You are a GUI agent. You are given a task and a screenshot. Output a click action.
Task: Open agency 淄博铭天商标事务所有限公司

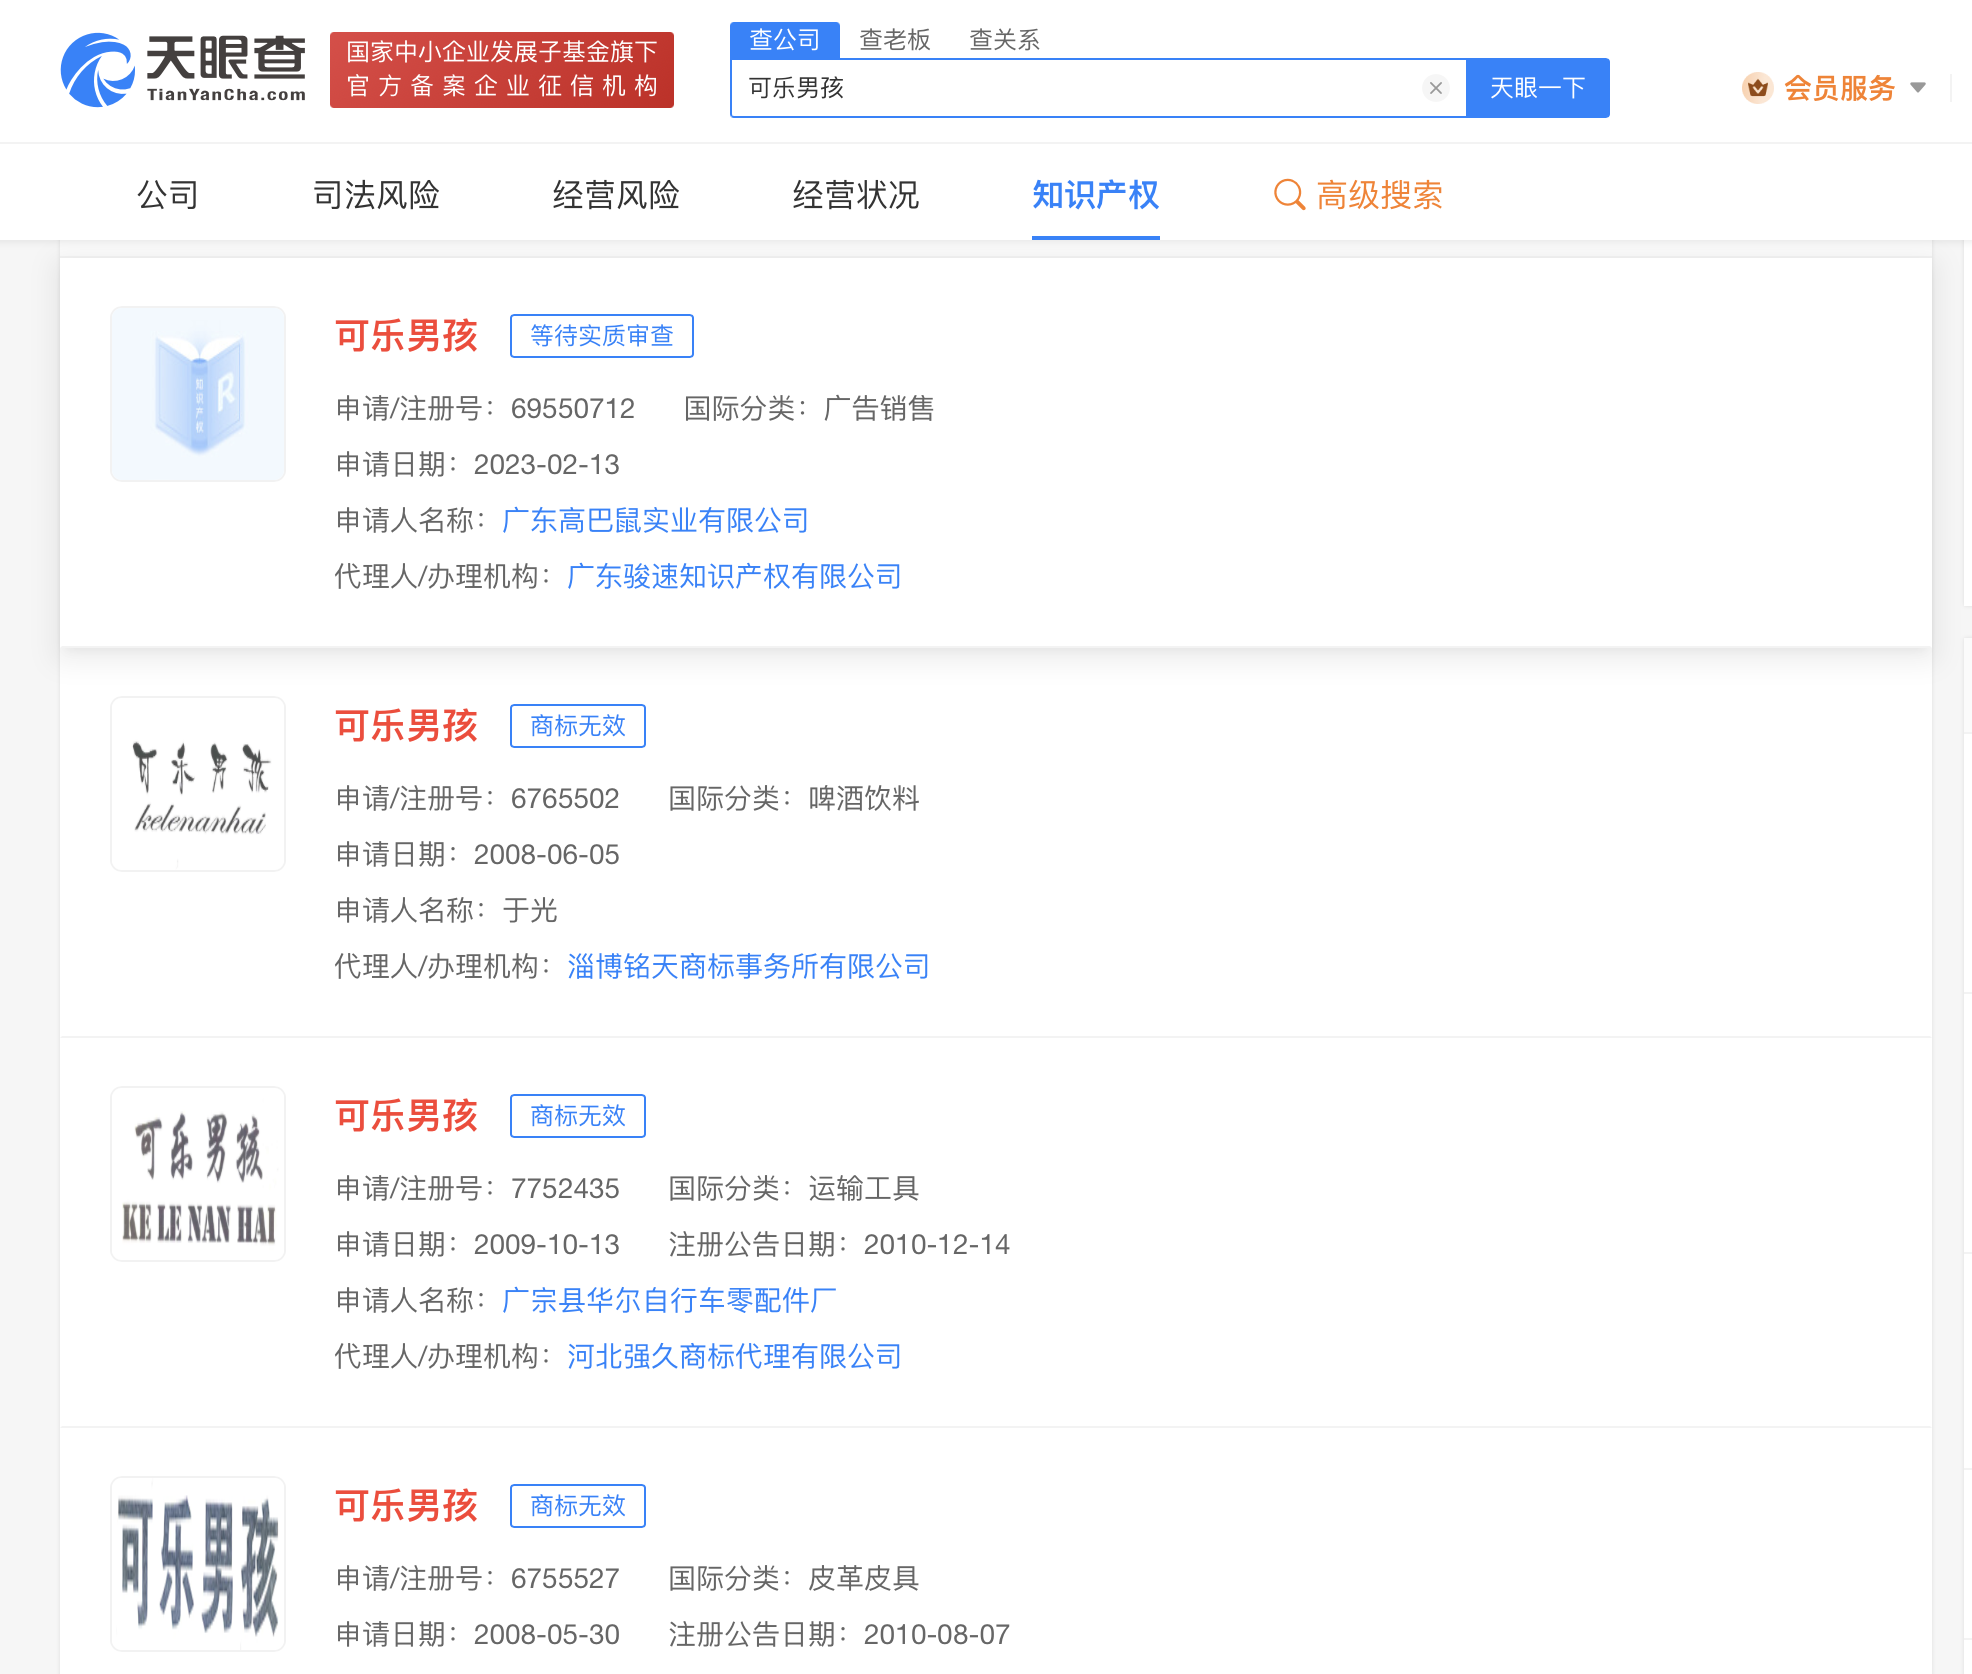pyautogui.click(x=749, y=966)
